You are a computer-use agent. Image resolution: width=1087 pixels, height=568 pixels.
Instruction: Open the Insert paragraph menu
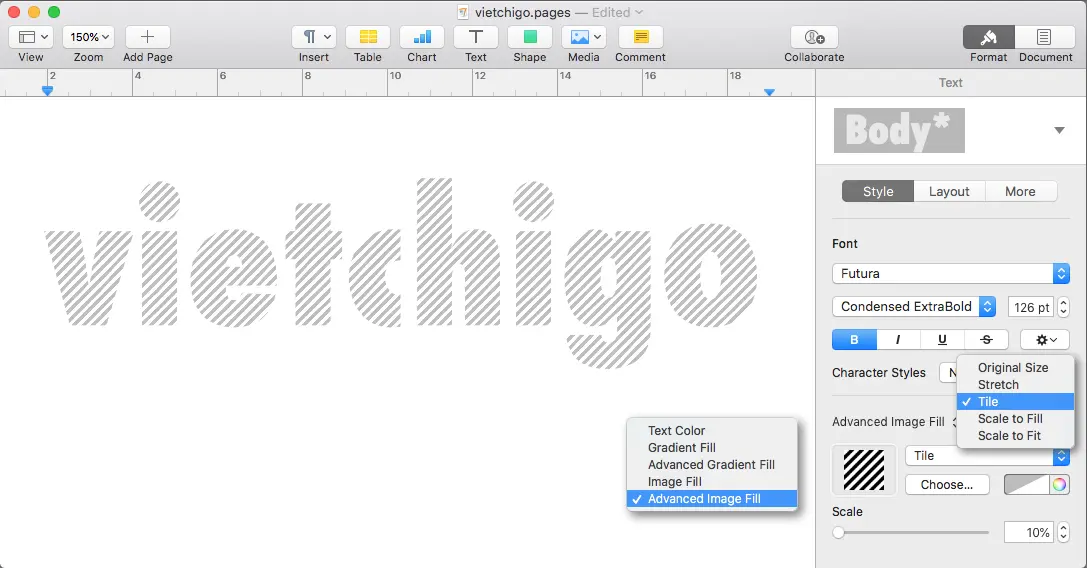pos(314,37)
